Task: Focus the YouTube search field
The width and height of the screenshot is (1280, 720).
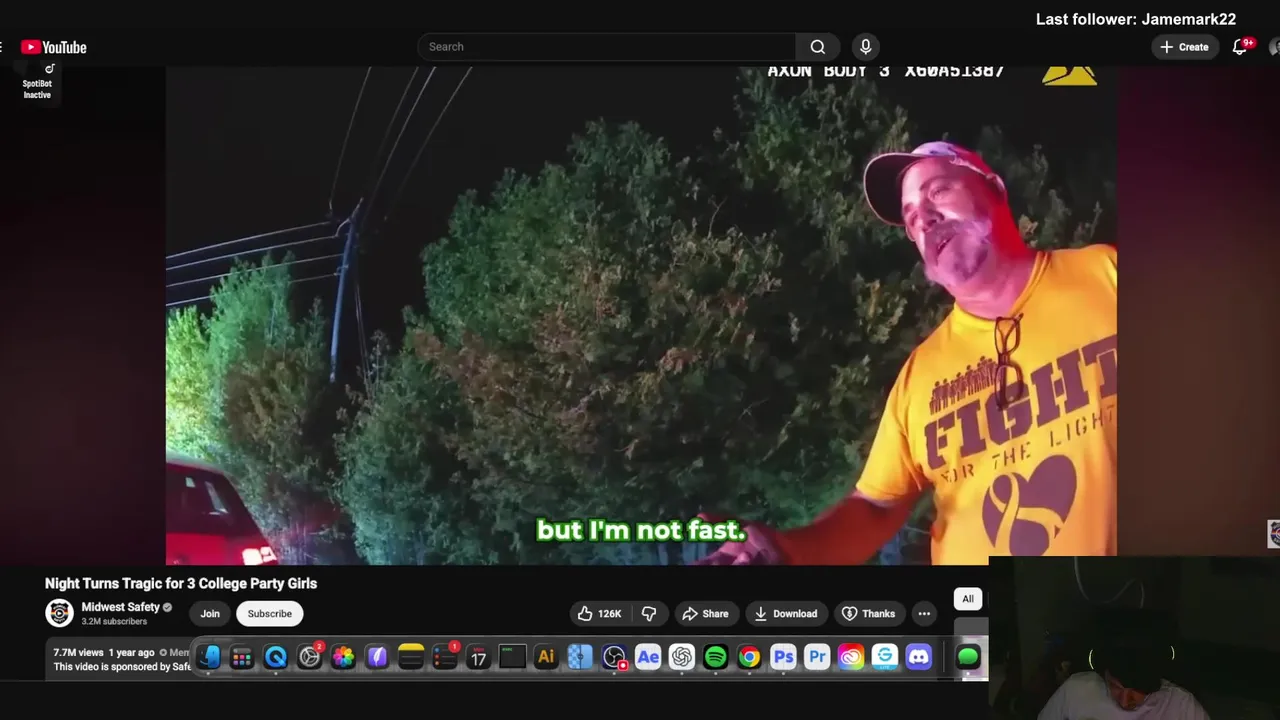Action: point(607,47)
